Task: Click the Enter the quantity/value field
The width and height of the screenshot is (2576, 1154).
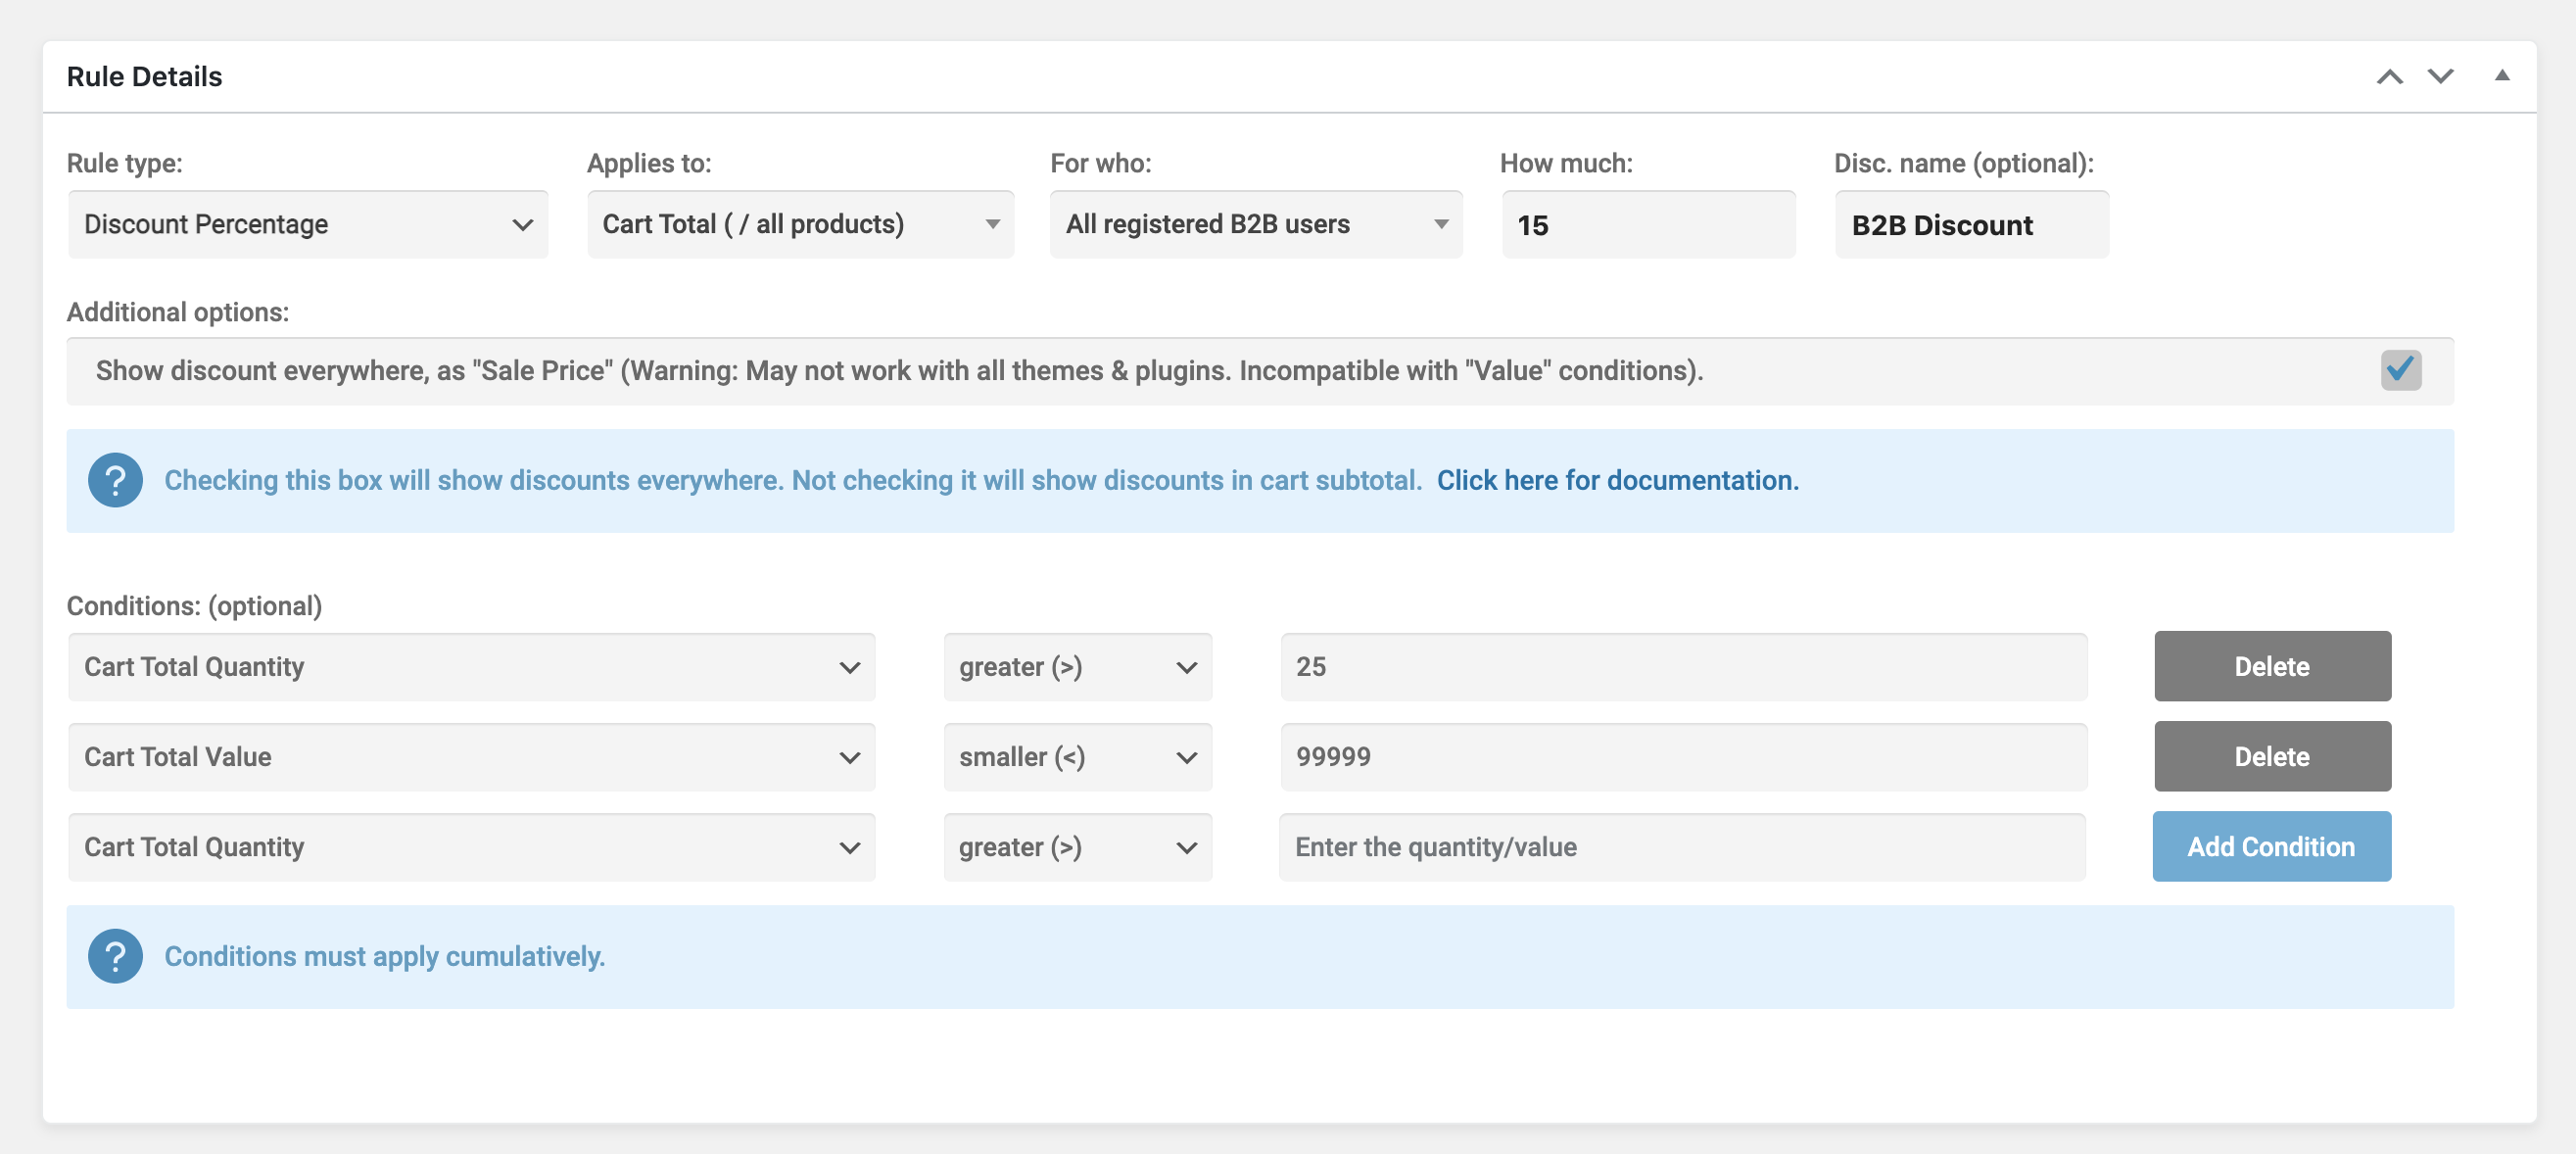Action: 1683,846
